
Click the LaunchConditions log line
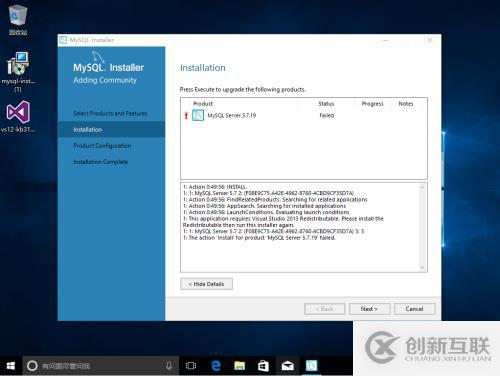coord(266,212)
